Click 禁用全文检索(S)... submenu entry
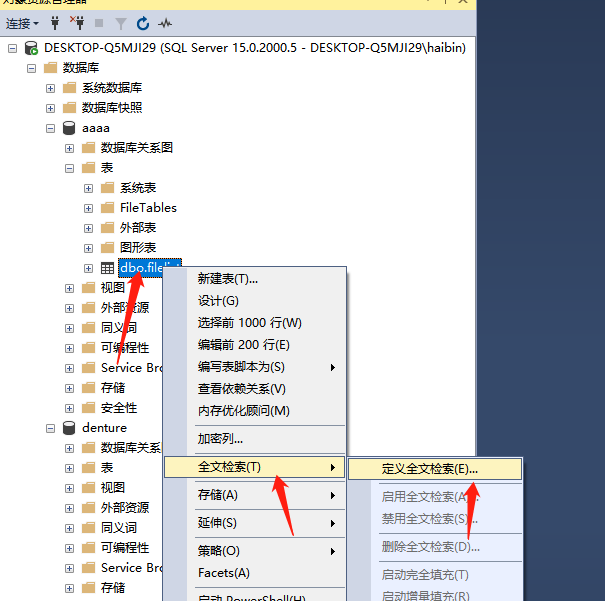The width and height of the screenshot is (605, 601). (x=435, y=519)
